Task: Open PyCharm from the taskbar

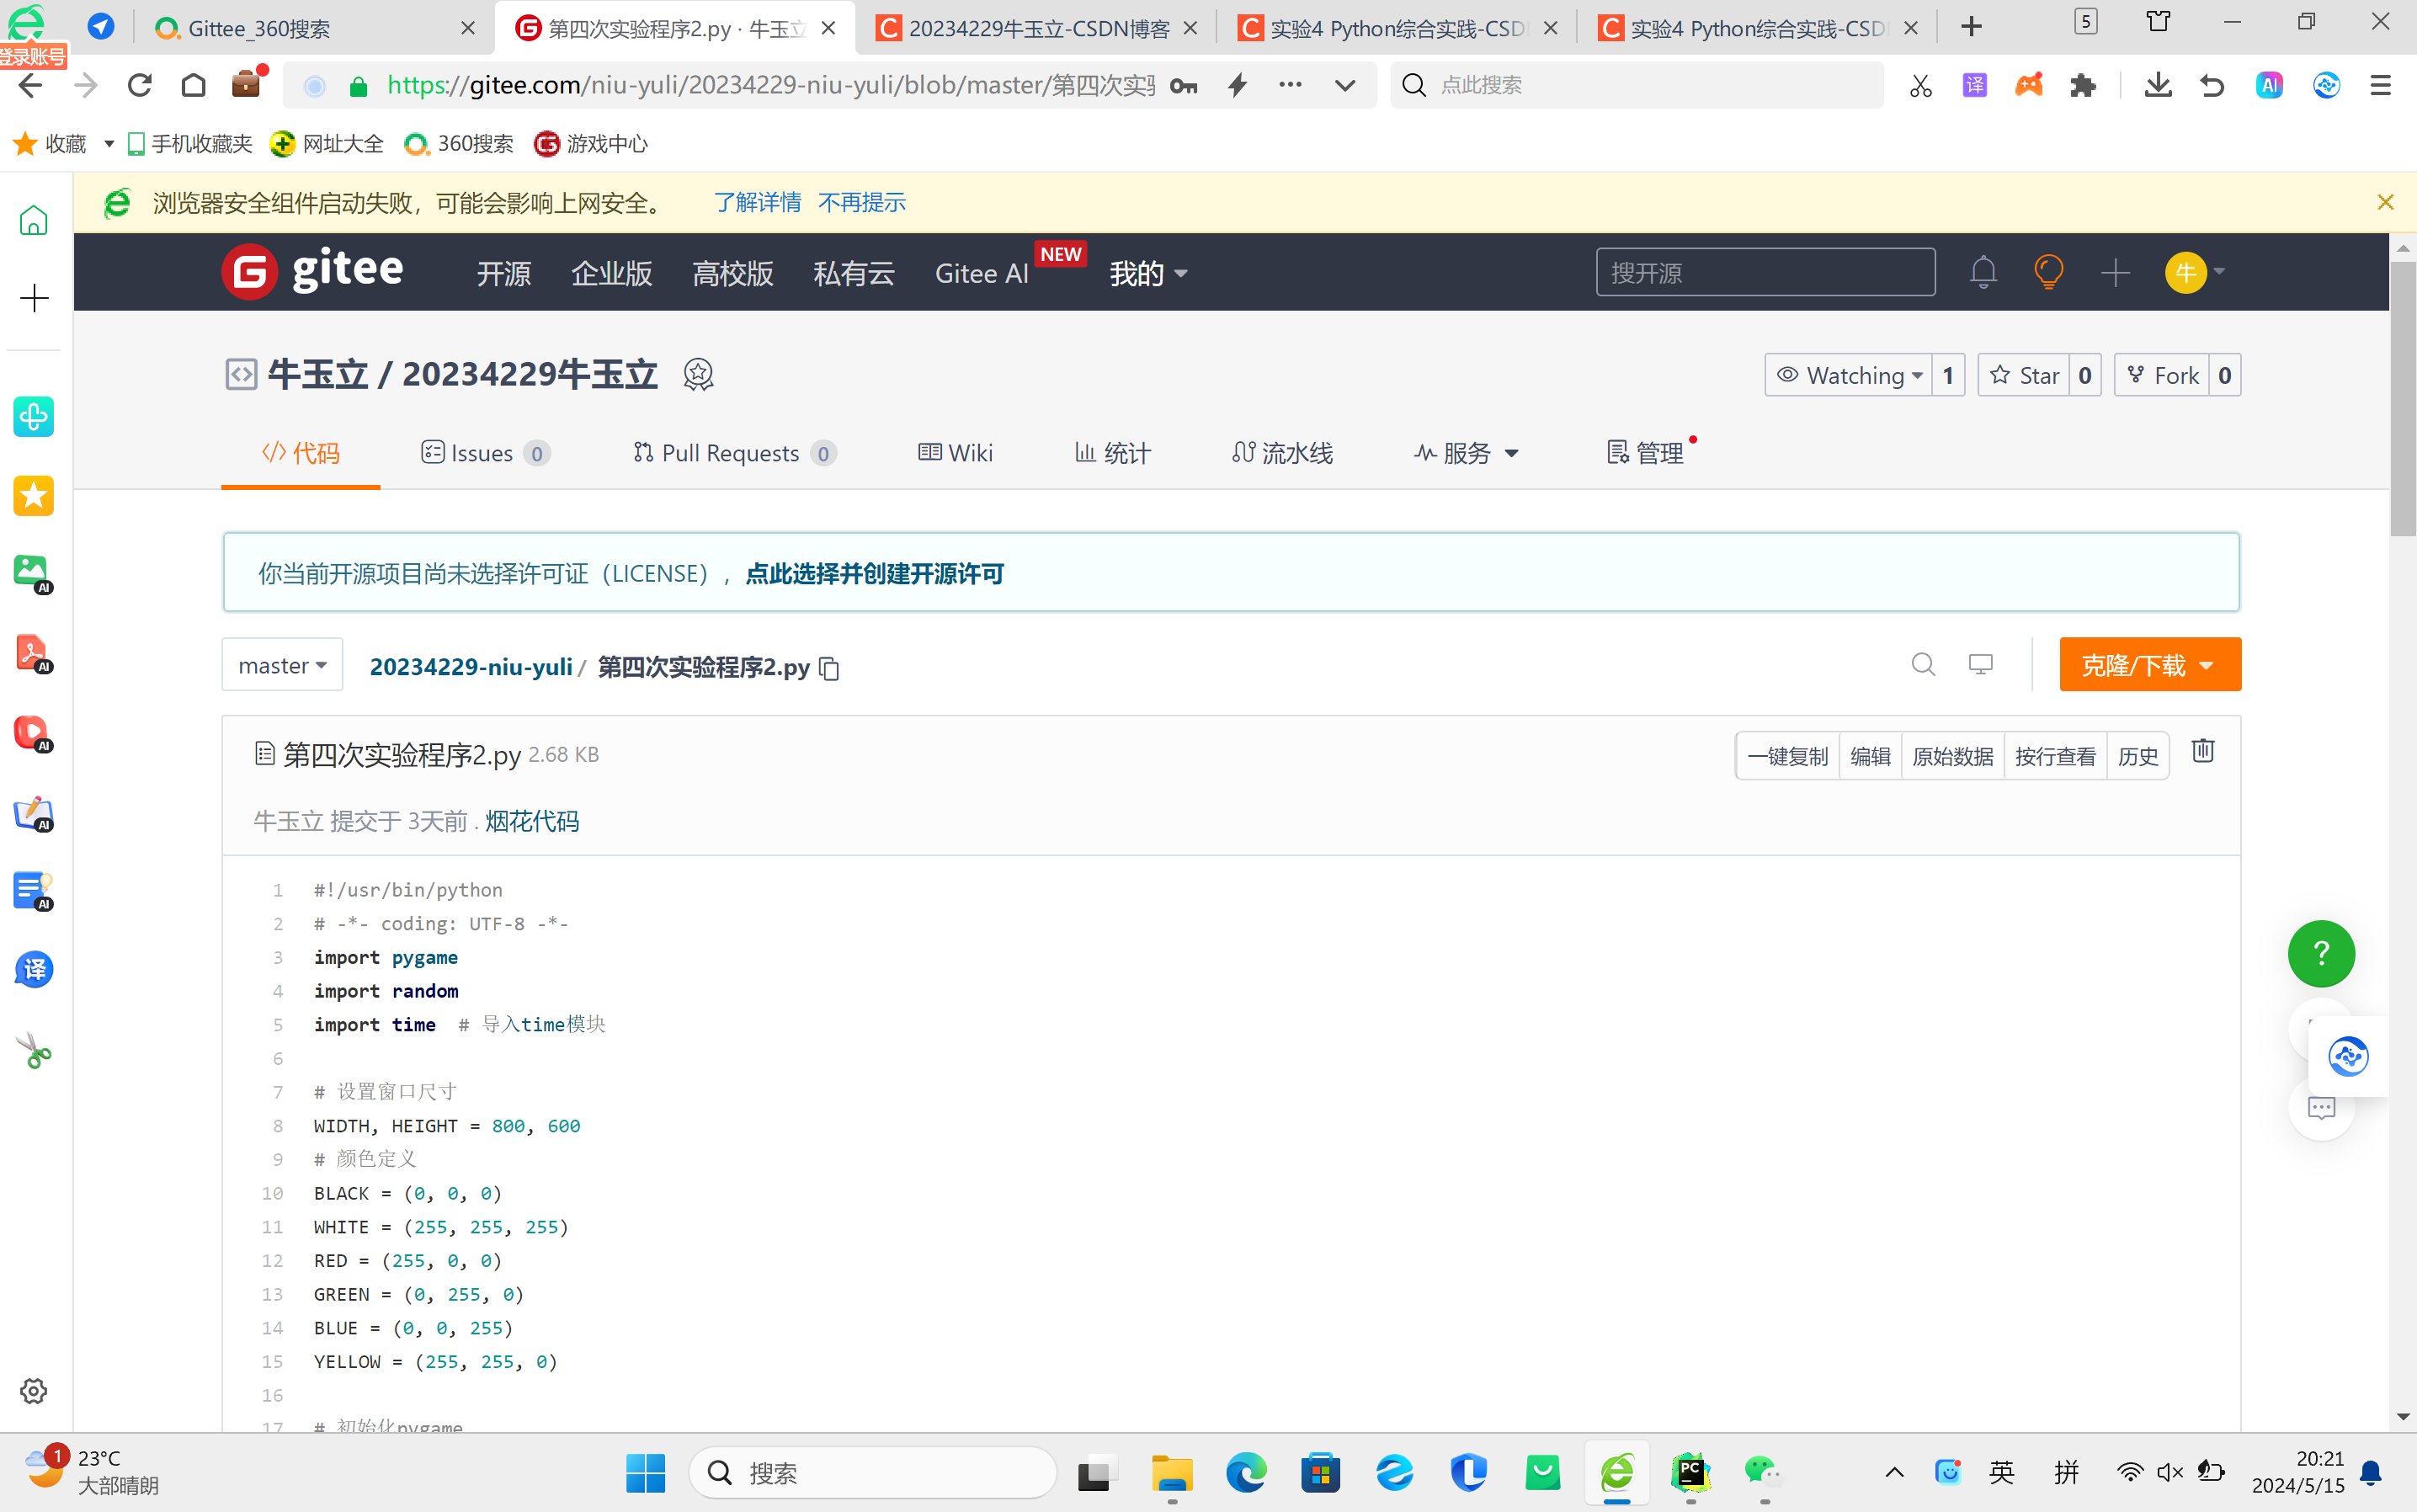Action: [1691, 1472]
